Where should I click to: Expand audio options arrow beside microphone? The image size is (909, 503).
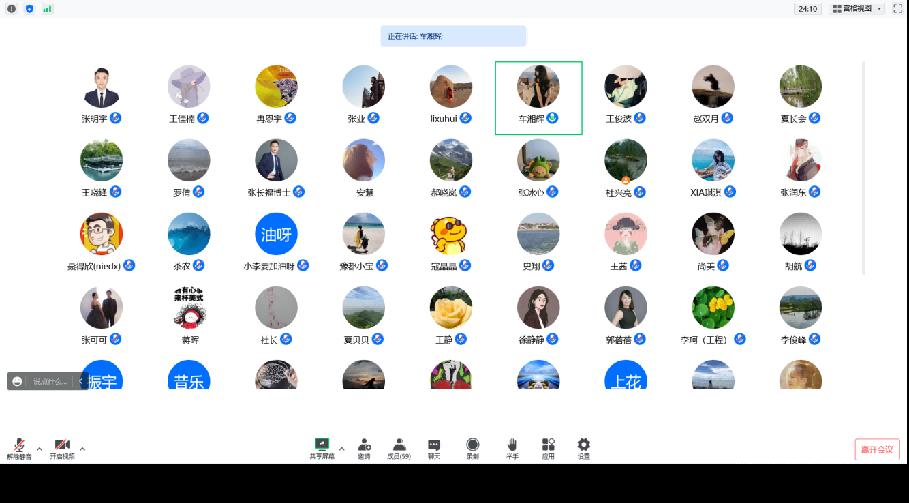tap(40, 448)
